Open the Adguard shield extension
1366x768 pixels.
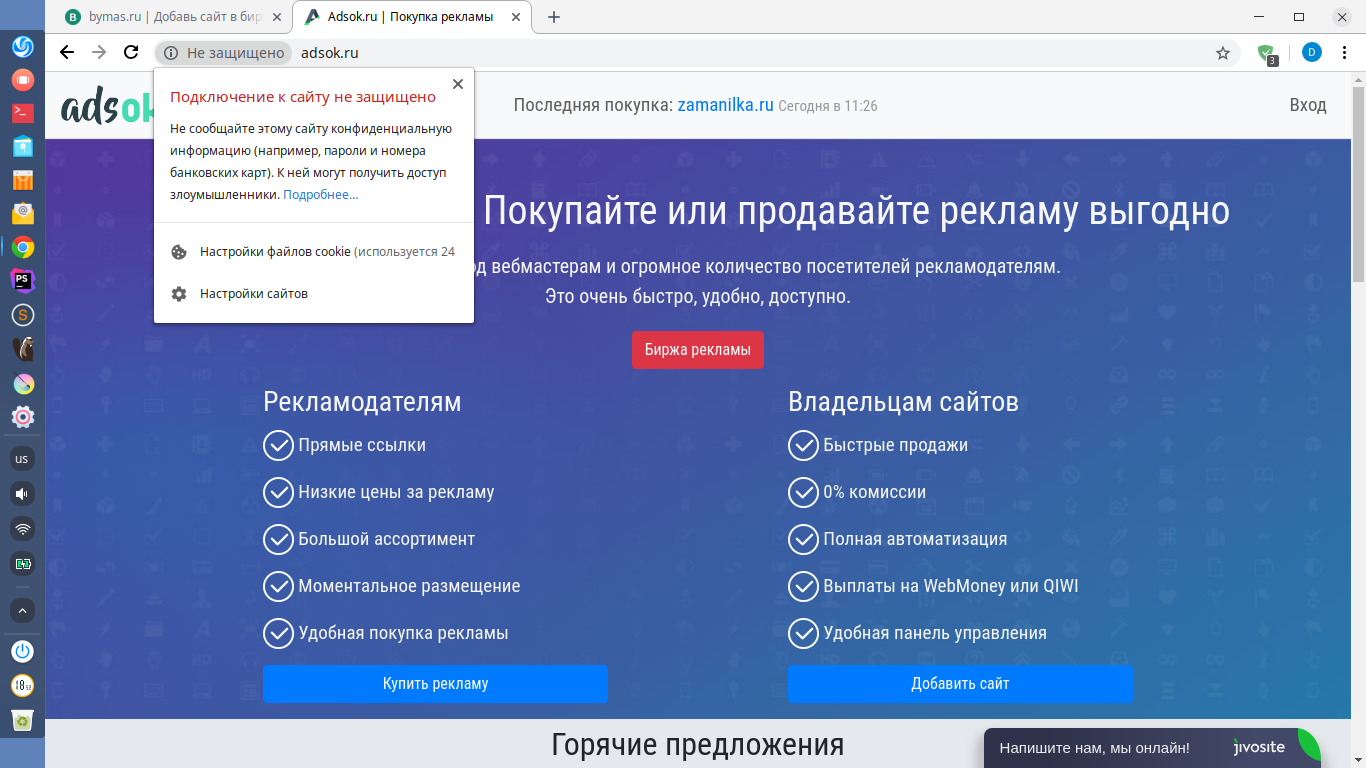pos(1267,53)
